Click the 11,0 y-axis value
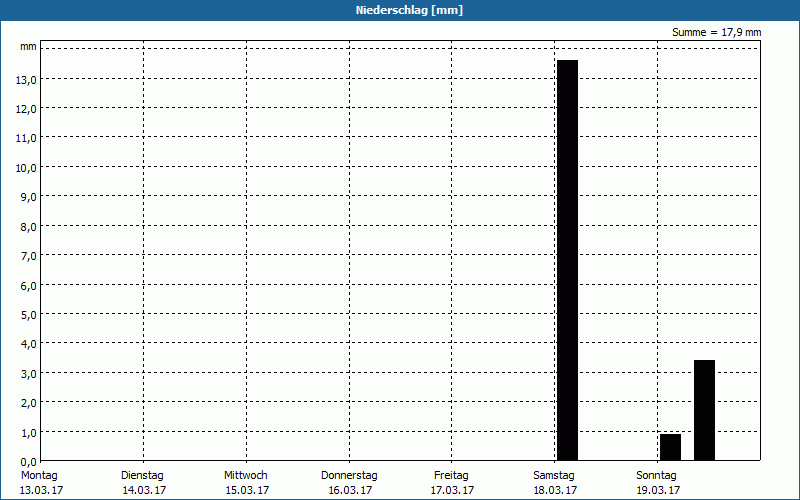800x500 pixels. pos(26,138)
